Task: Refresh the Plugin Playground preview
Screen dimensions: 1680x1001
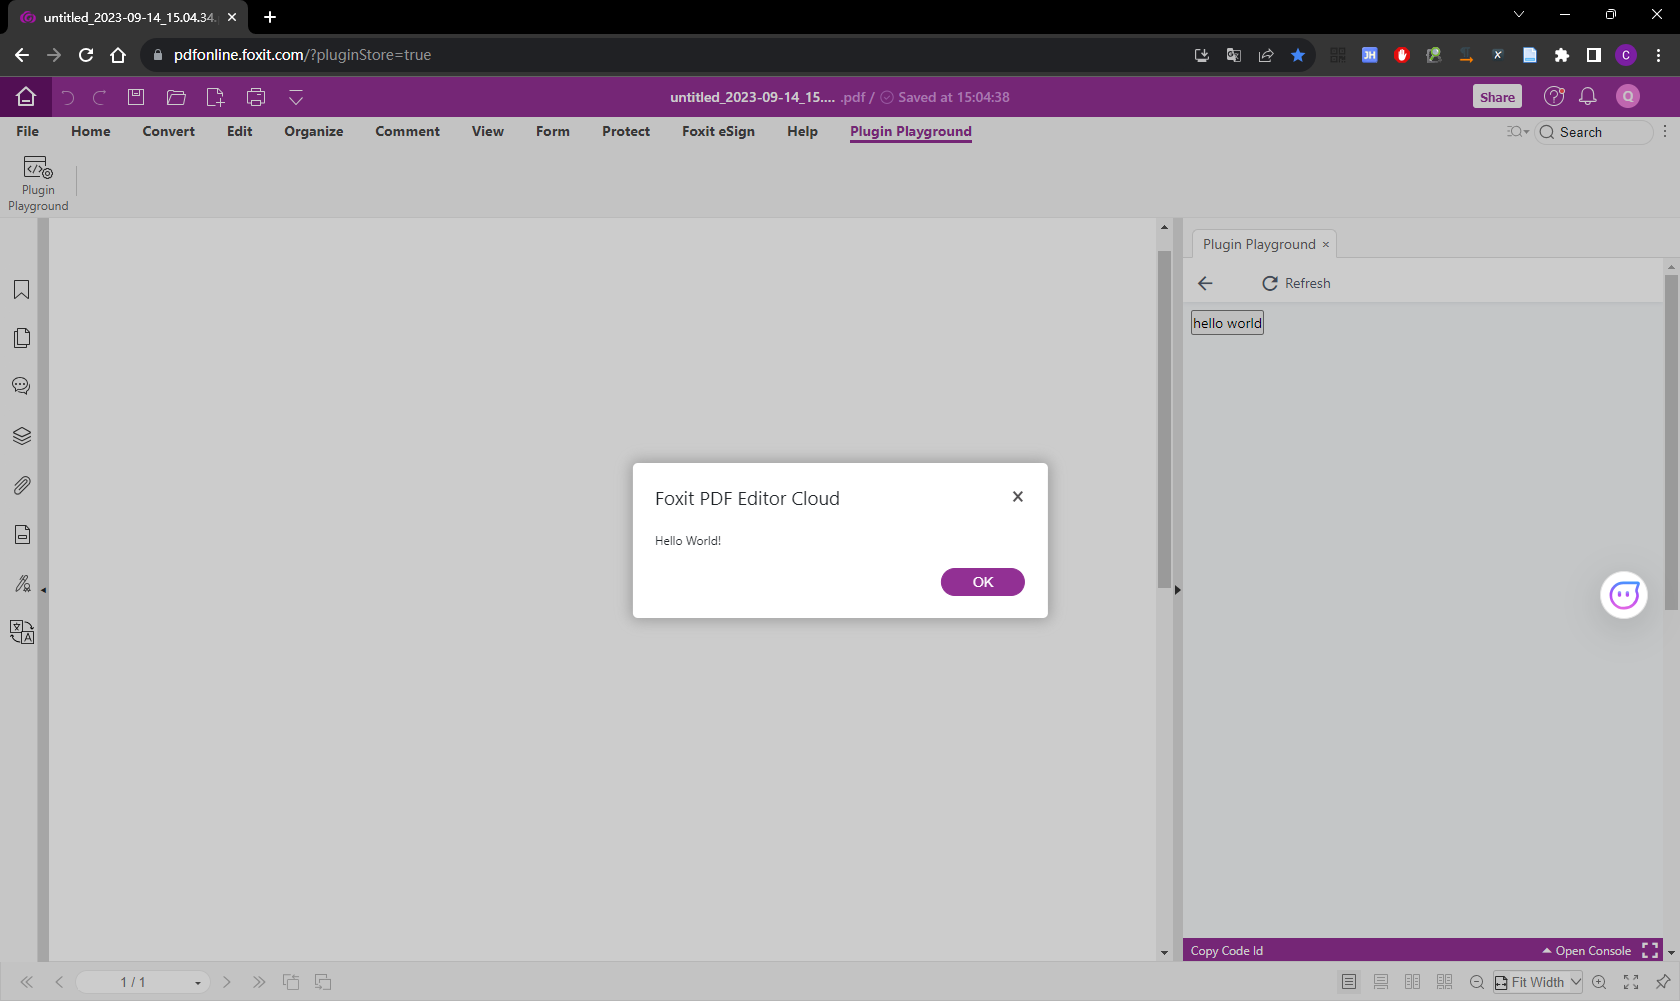Action: pyautogui.click(x=1296, y=283)
